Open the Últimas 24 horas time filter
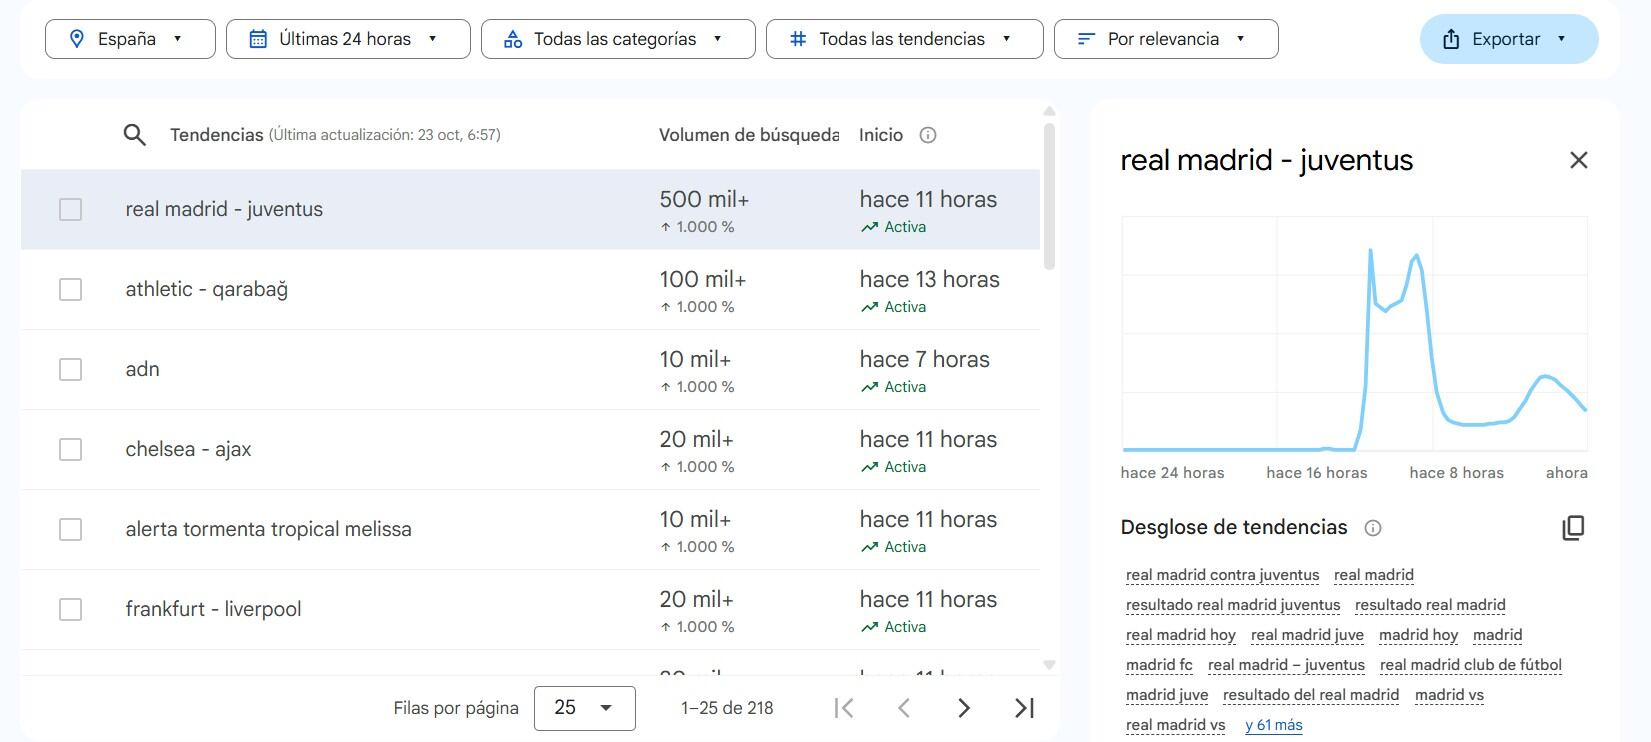The width and height of the screenshot is (1651, 742). coord(348,39)
